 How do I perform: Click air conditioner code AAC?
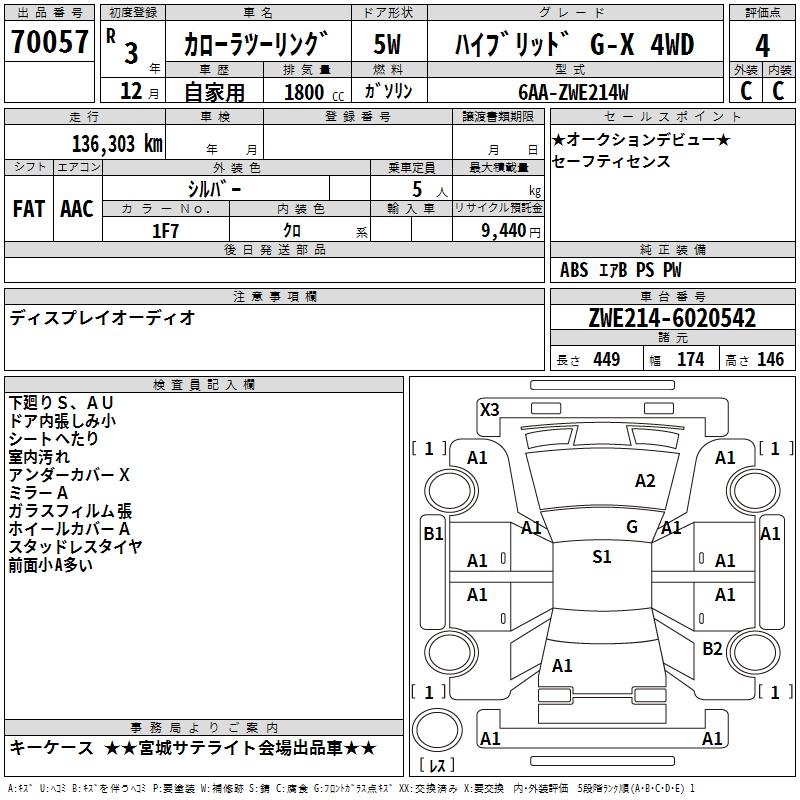(77, 209)
